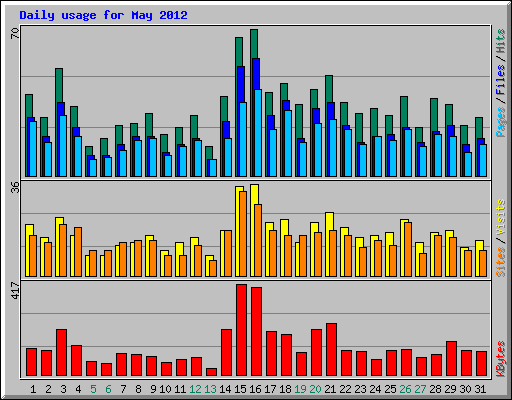Select the orange Sites bar for day 4
Screen dimensions: 512x400
tap(78, 252)
